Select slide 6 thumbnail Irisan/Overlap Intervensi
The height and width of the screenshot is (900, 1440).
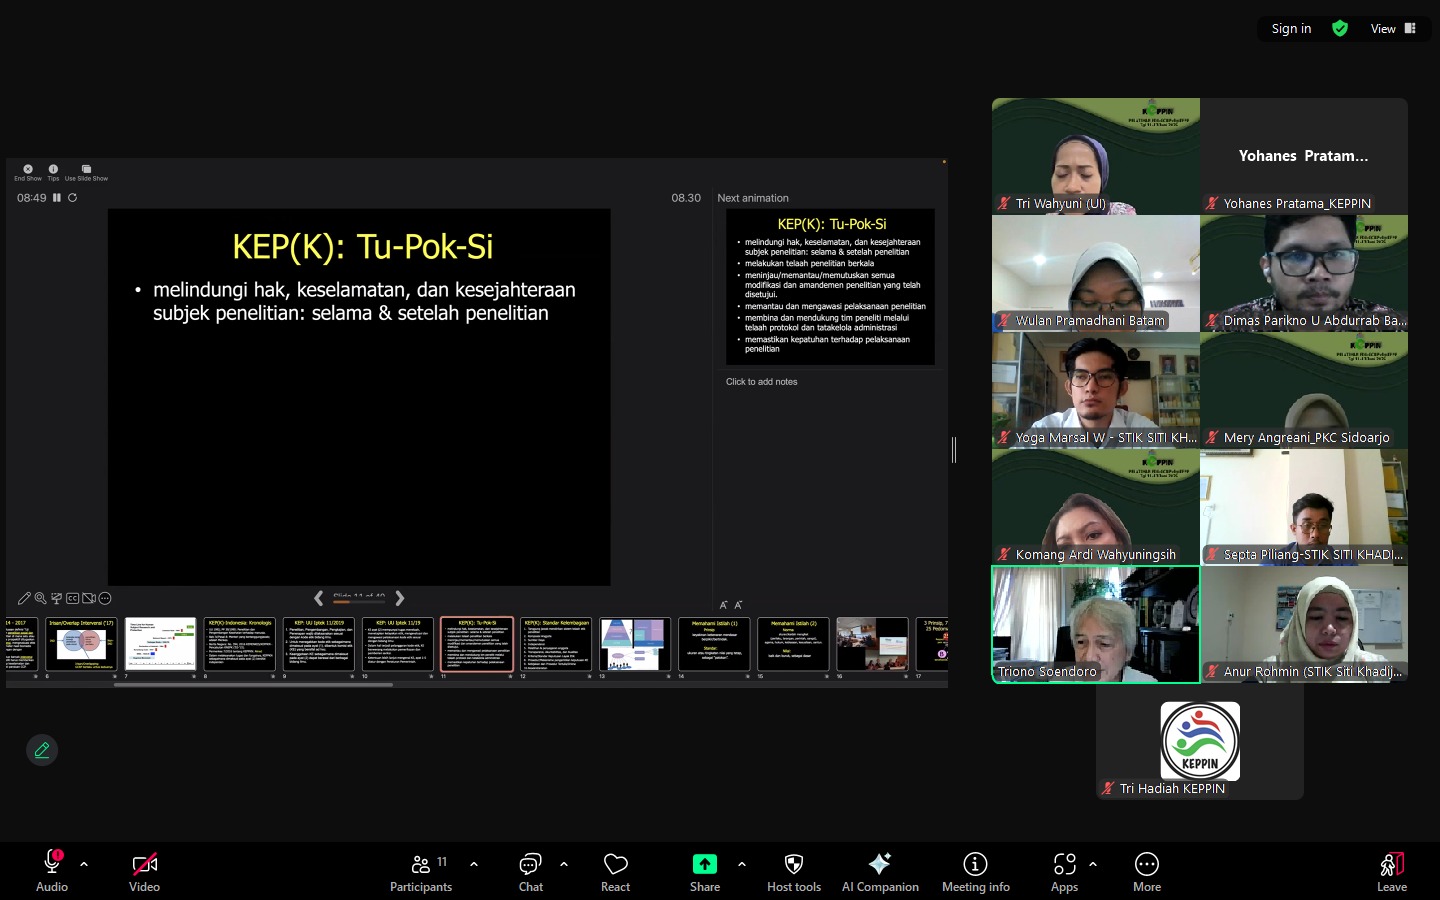click(x=82, y=644)
